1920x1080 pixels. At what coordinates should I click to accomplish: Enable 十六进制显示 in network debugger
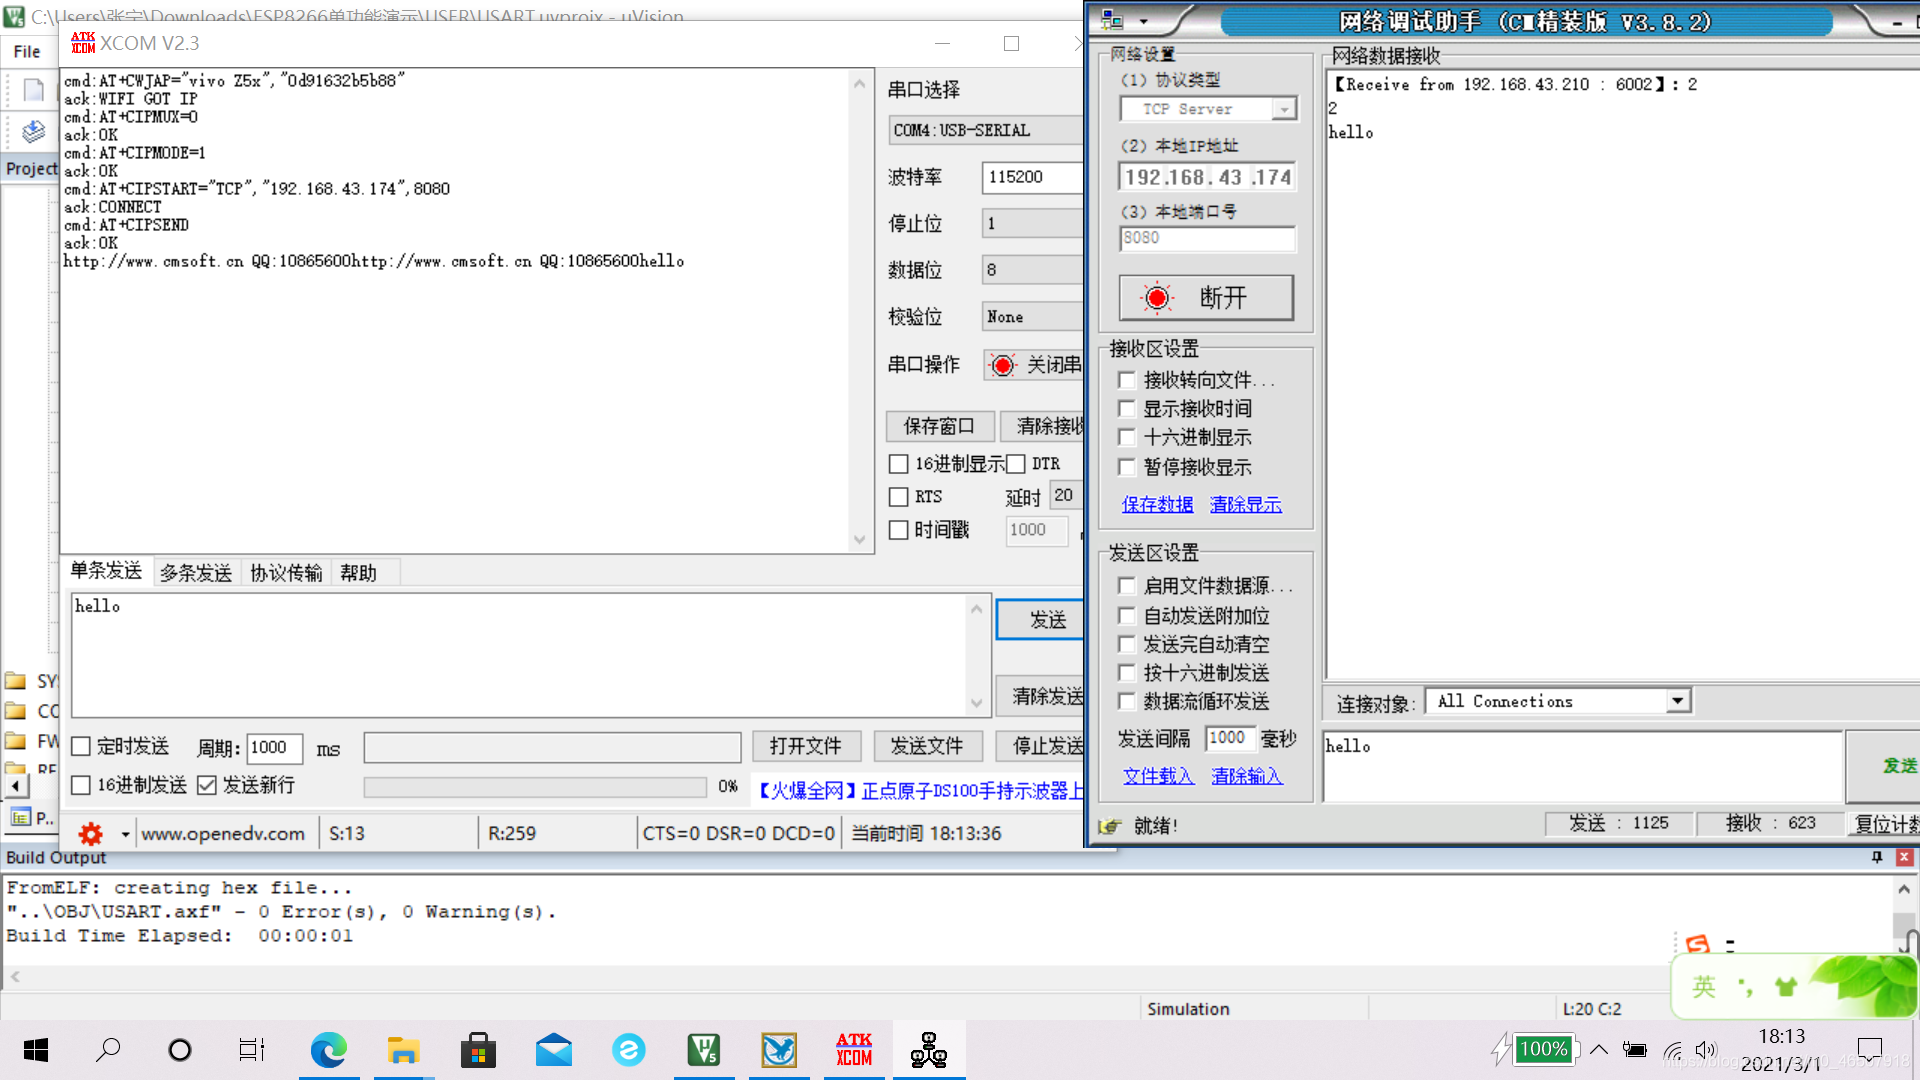coord(1127,437)
